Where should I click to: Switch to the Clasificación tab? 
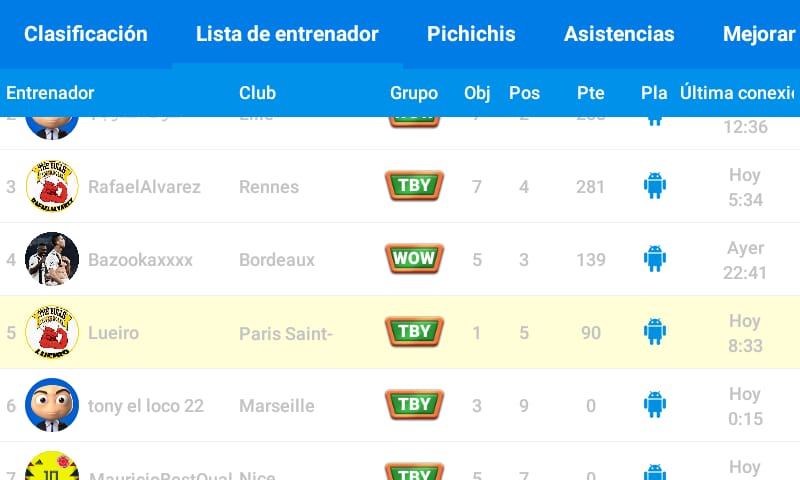(86, 34)
